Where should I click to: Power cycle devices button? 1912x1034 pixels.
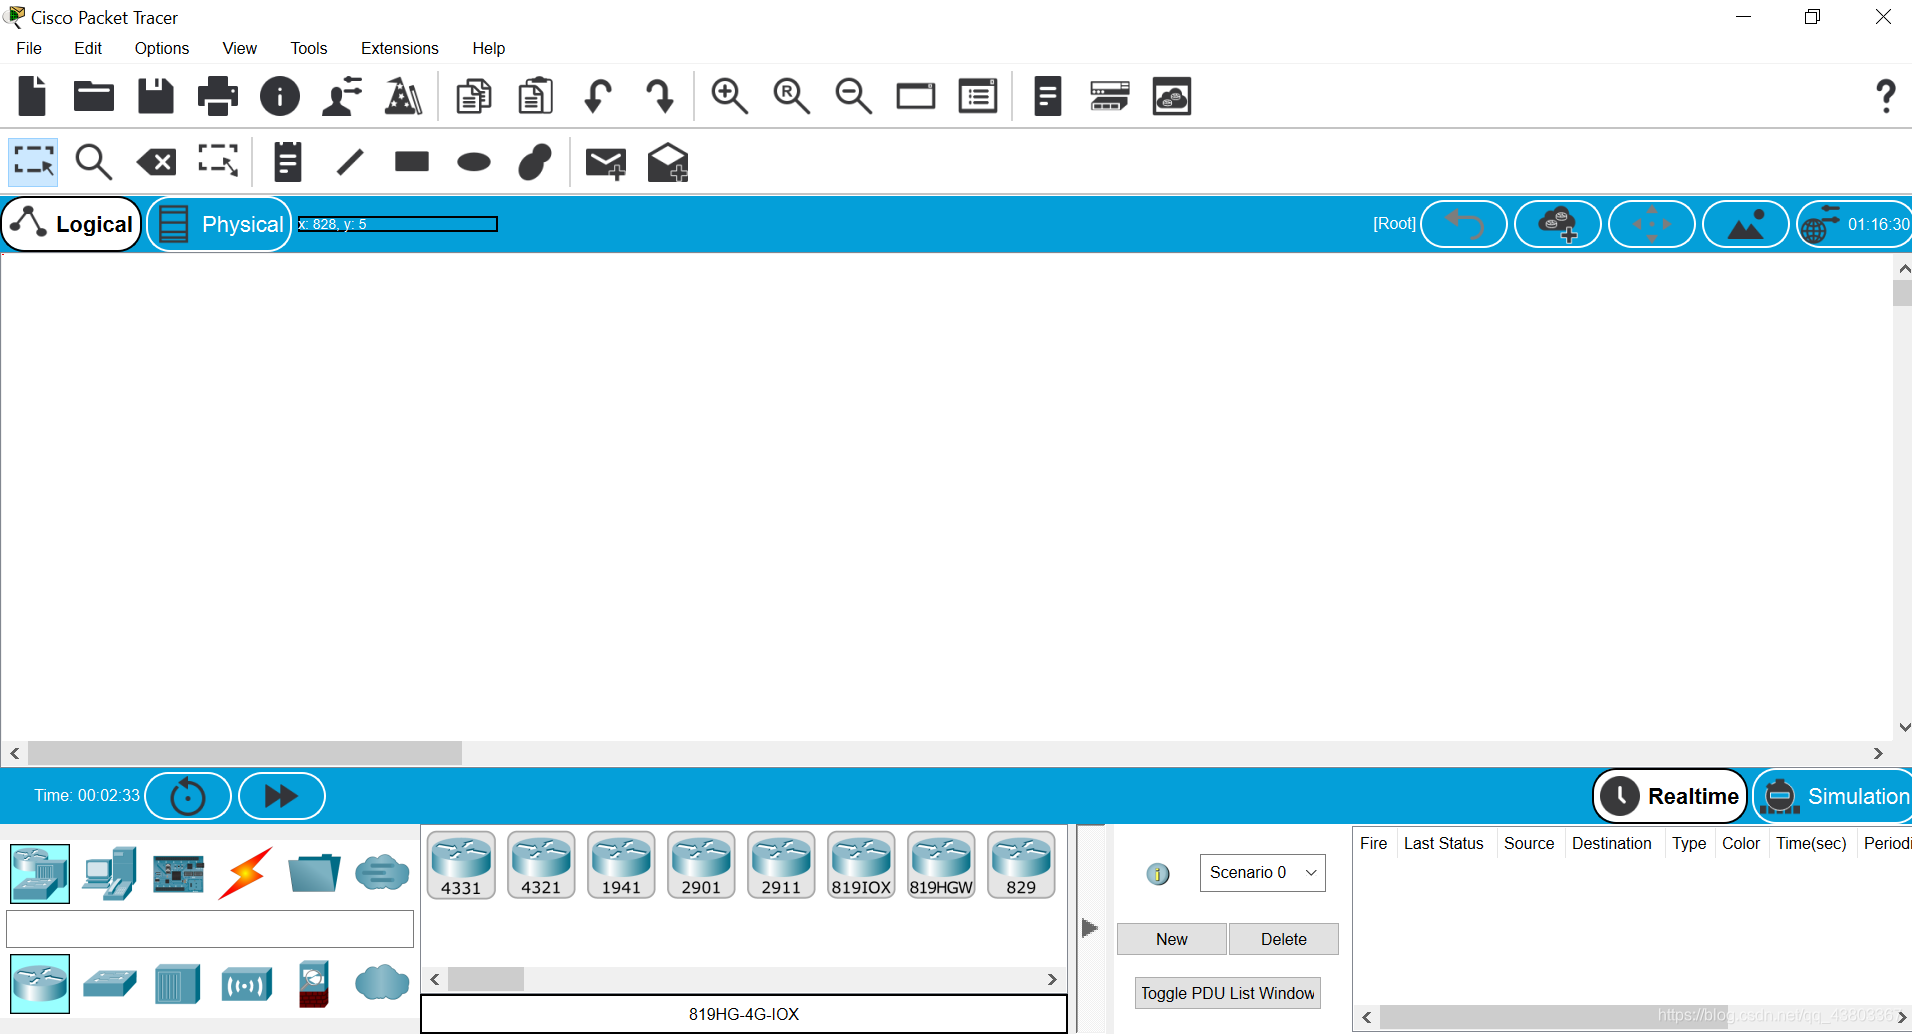click(188, 796)
